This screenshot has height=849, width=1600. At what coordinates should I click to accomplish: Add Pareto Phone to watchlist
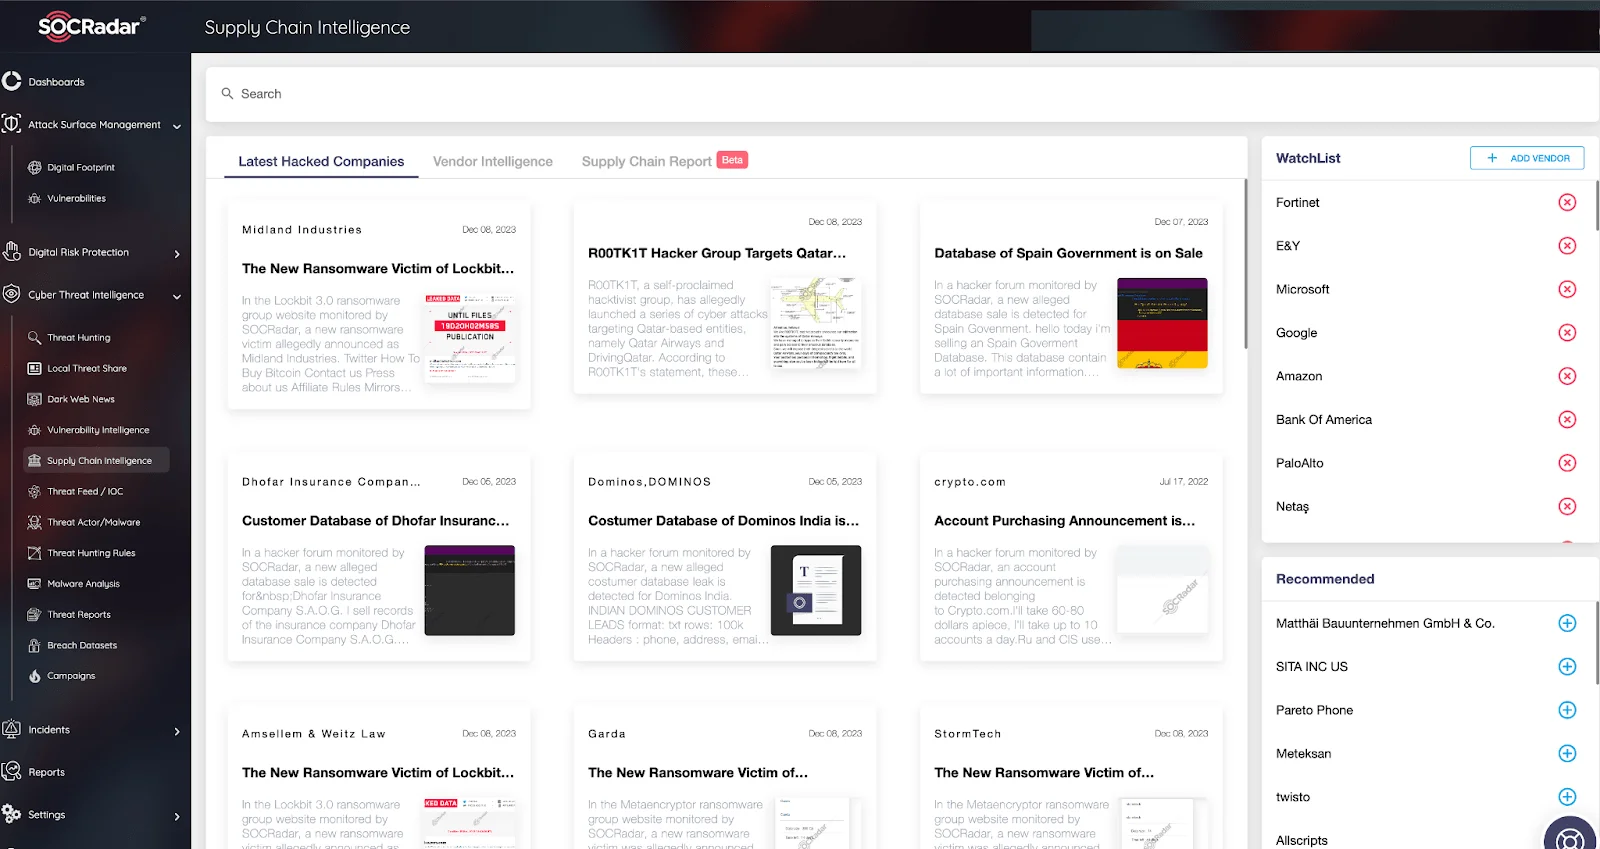point(1567,710)
